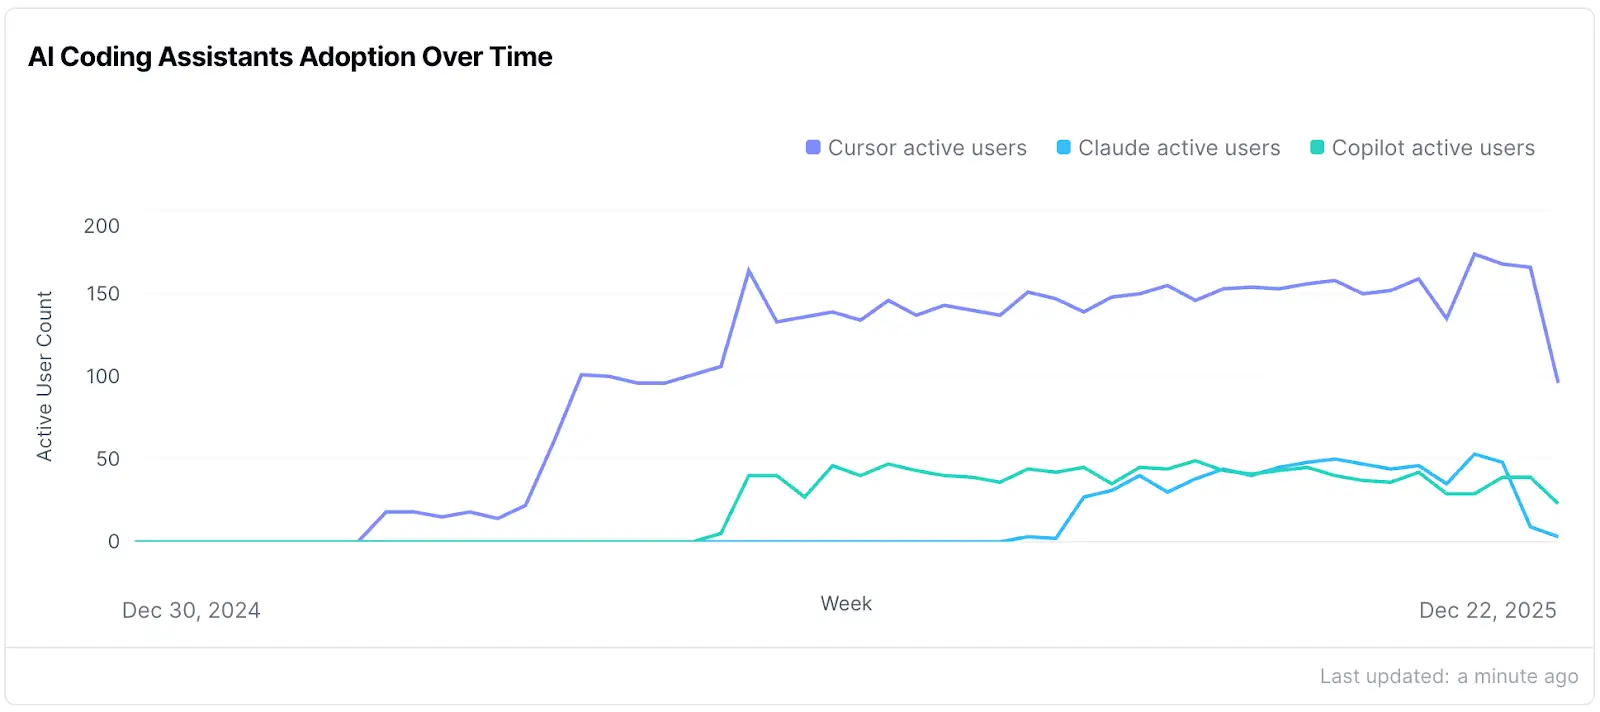Image resolution: width=1600 pixels, height=712 pixels.
Task: Click the Copilot active users legend swatch
Action: (x=1317, y=148)
